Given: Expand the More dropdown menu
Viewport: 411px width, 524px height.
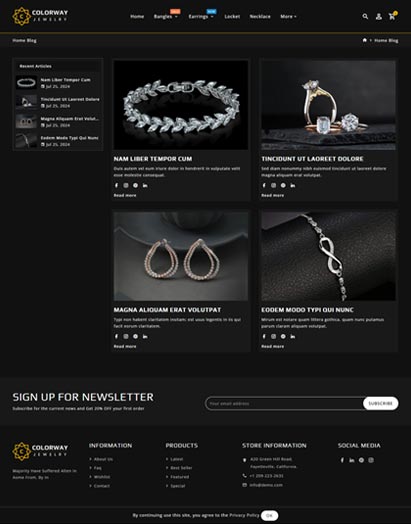Looking at the screenshot, I should coord(288,16).
